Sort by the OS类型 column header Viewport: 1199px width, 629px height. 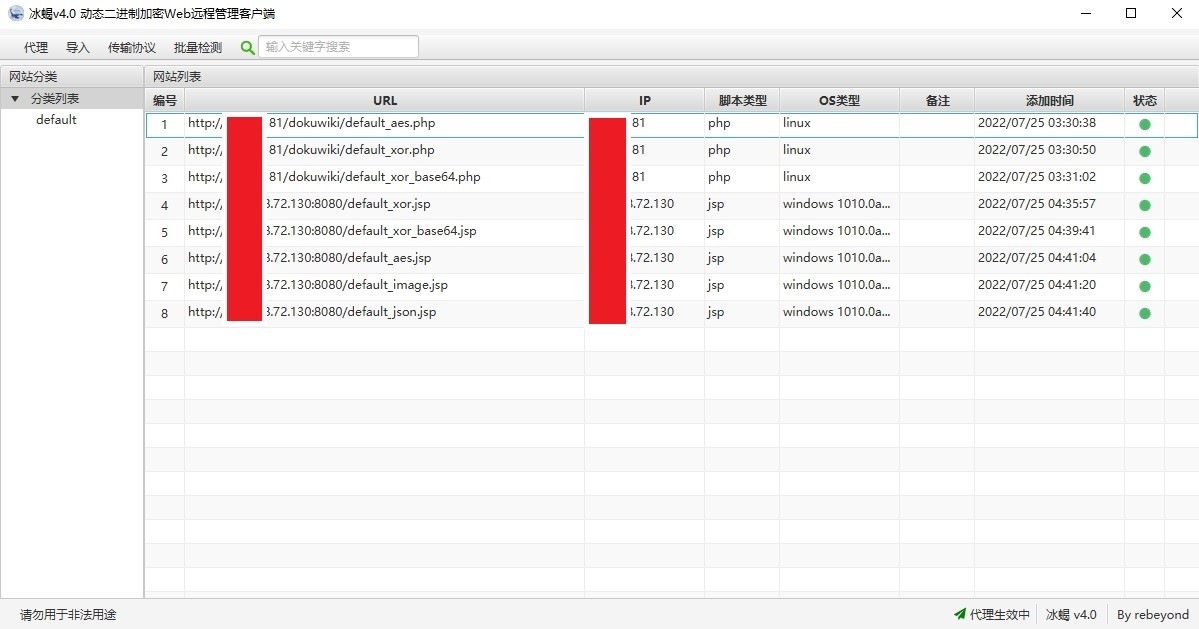[839, 100]
